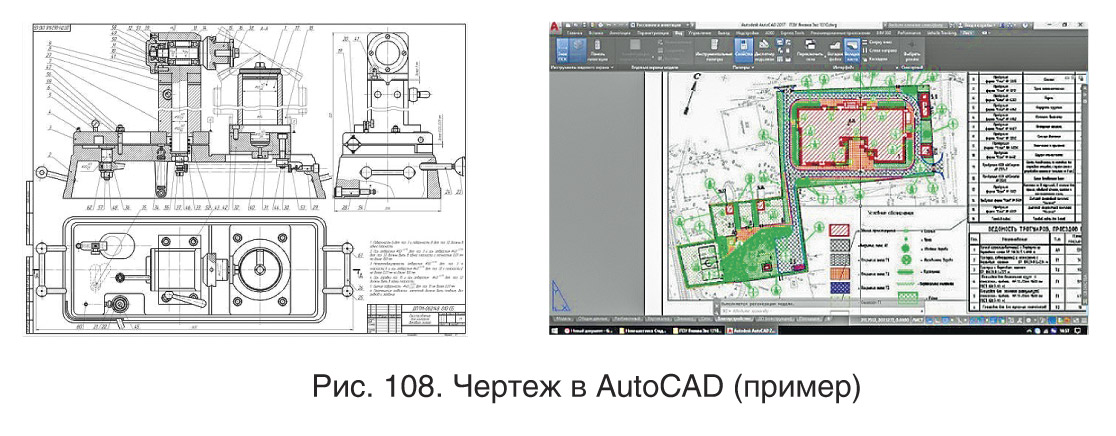Image resolution: width=1116 pixels, height=436 pixels.
Task: Arrange windows Слева направо
Action: [880, 50]
